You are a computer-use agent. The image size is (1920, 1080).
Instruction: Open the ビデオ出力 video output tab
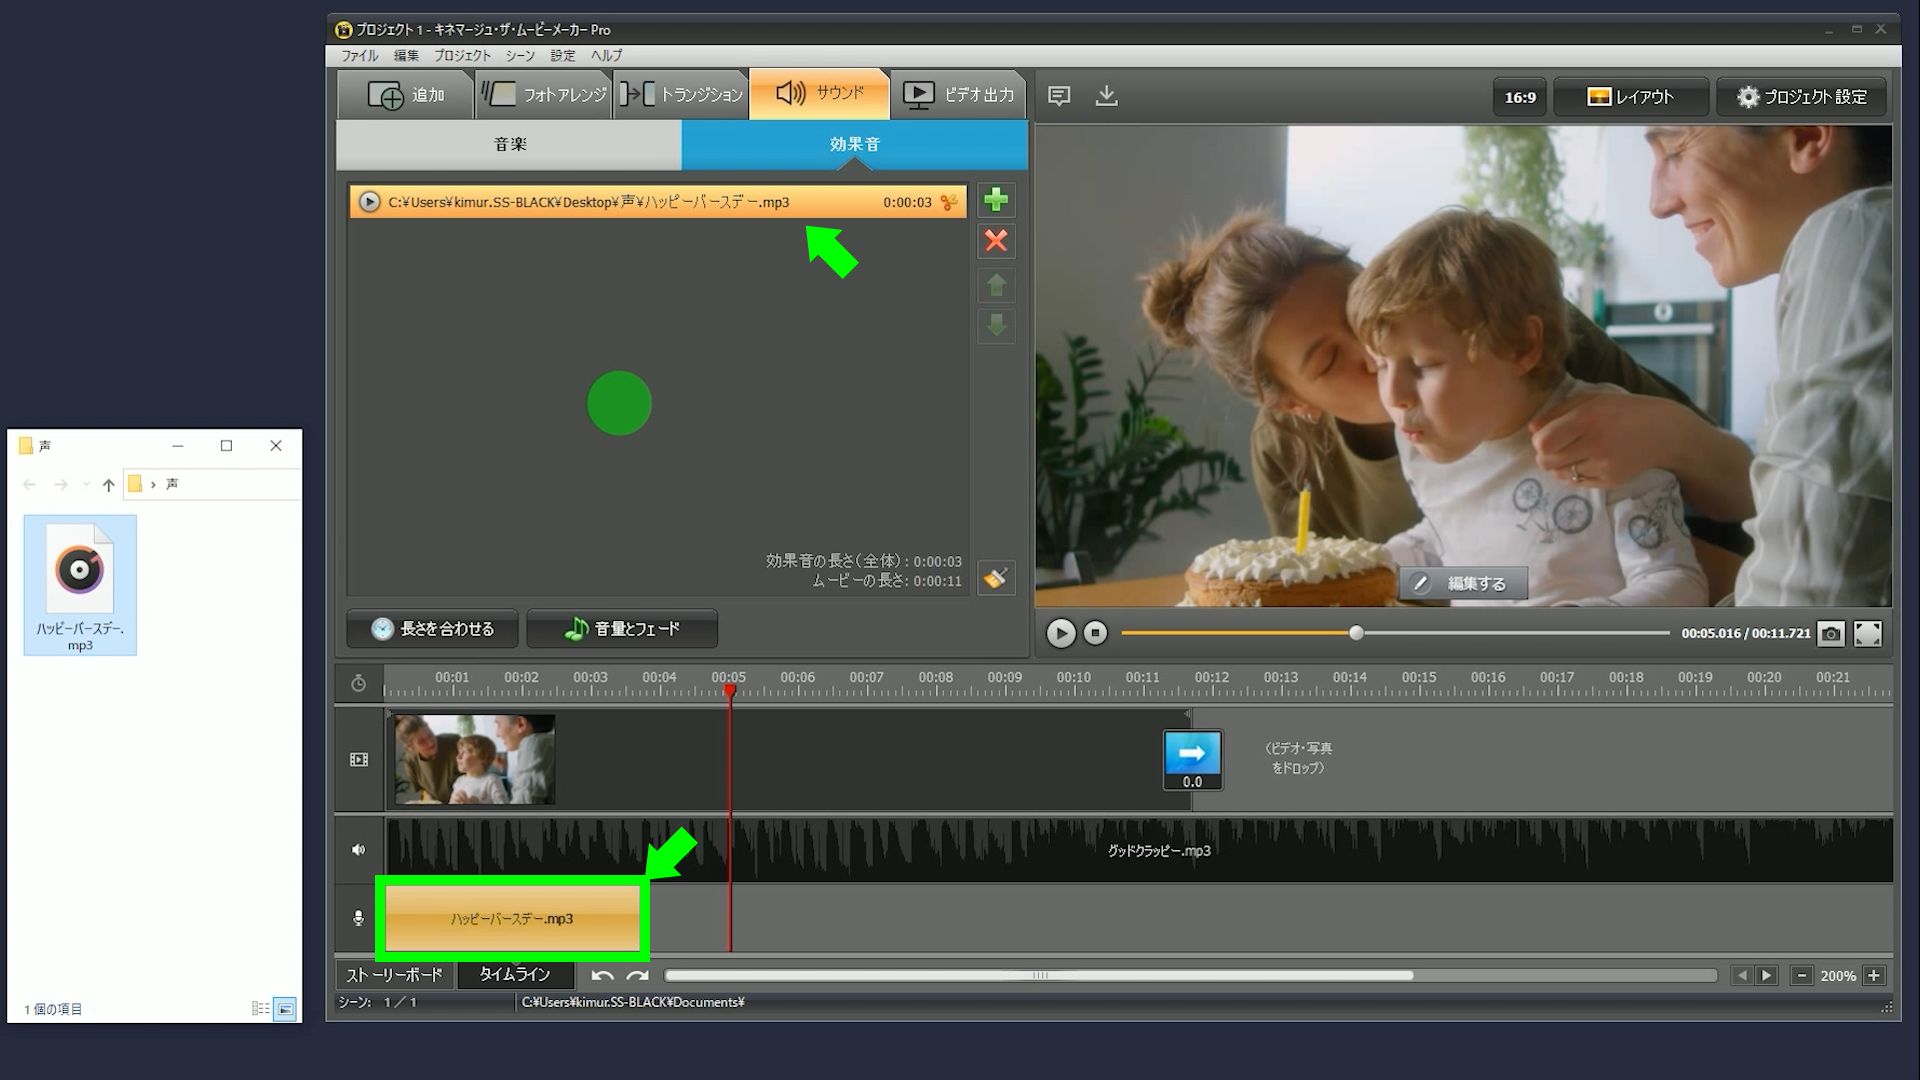[958, 95]
